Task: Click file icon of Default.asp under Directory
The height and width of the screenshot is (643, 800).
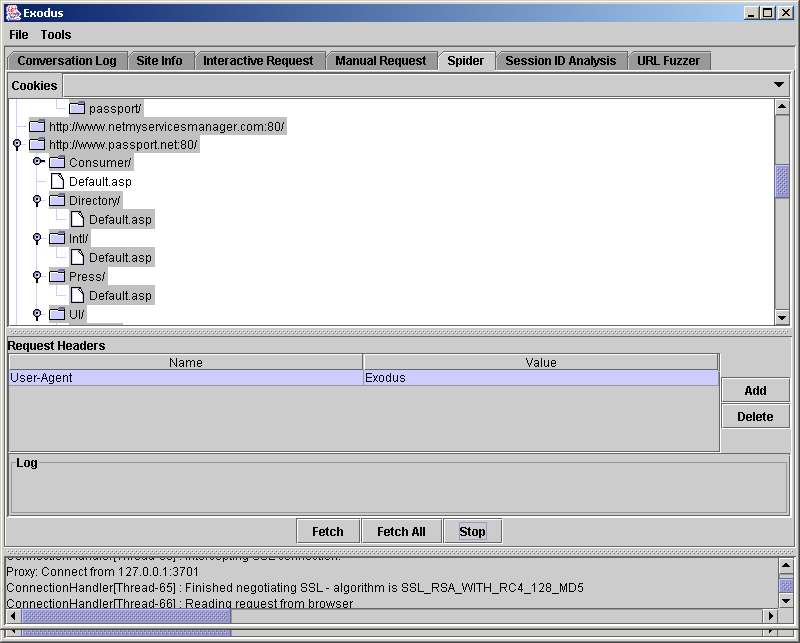Action: (x=77, y=219)
